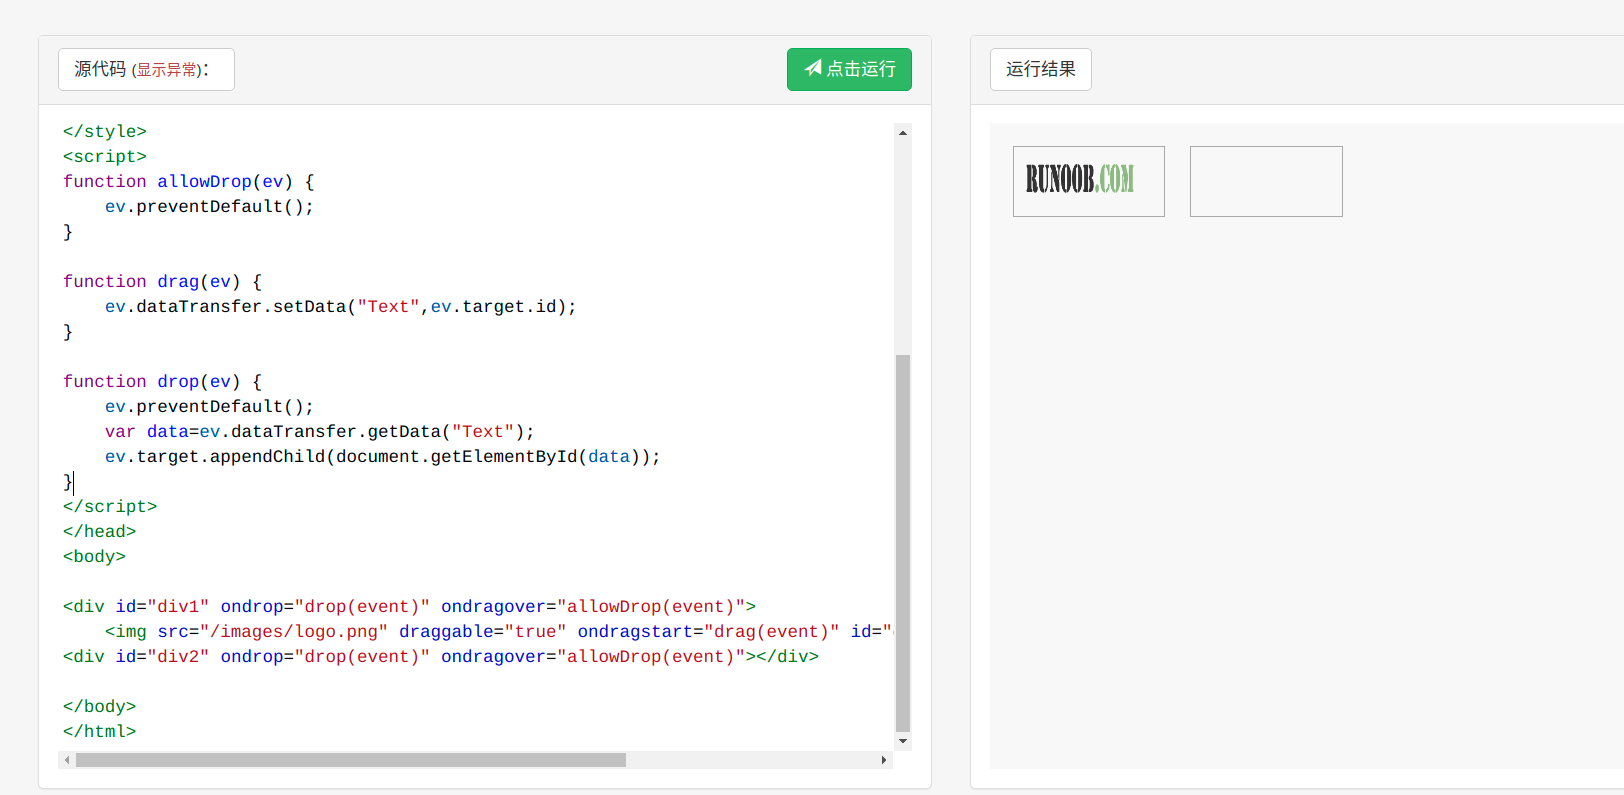
Task: Click the setData("Text",ev.target.id) code line
Action: coord(341,306)
